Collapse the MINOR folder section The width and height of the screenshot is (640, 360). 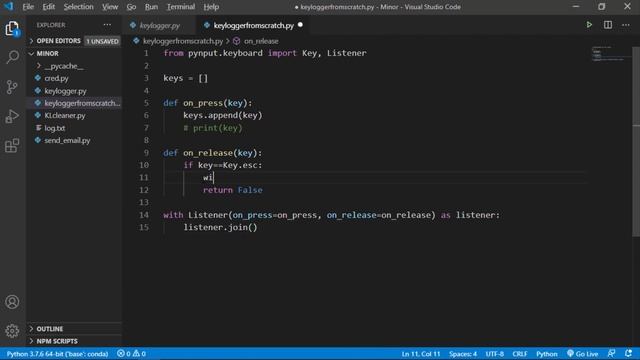[x=47, y=53]
